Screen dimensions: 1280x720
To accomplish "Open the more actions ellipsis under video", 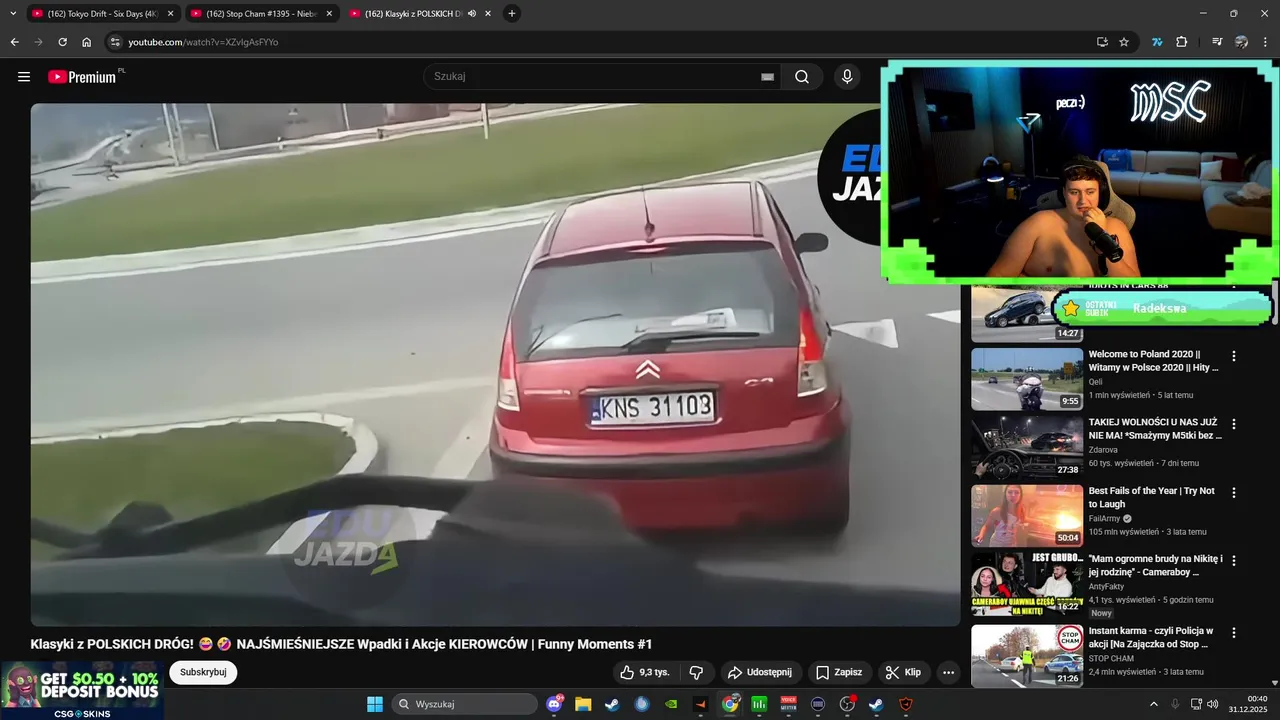I will click(x=949, y=672).
